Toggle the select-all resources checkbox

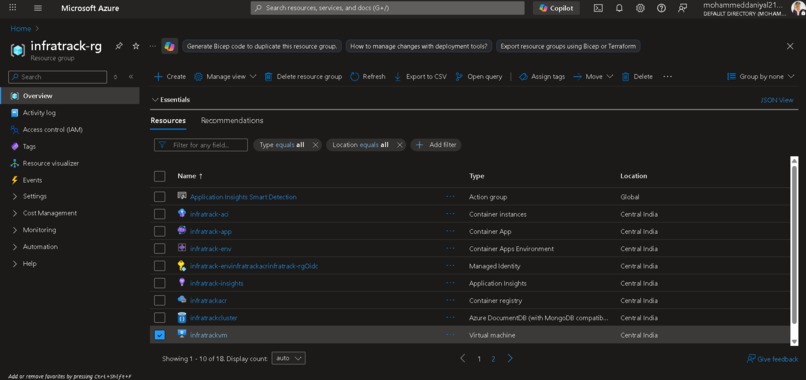click(x=160, y=176)
